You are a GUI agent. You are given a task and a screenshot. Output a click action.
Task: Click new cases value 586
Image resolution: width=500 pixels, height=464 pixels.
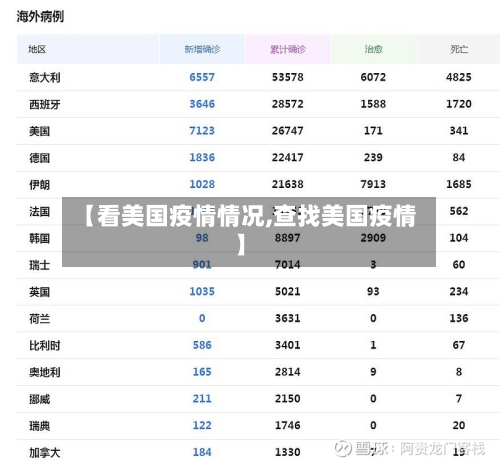pyautogui.click(x=202, y=345)
